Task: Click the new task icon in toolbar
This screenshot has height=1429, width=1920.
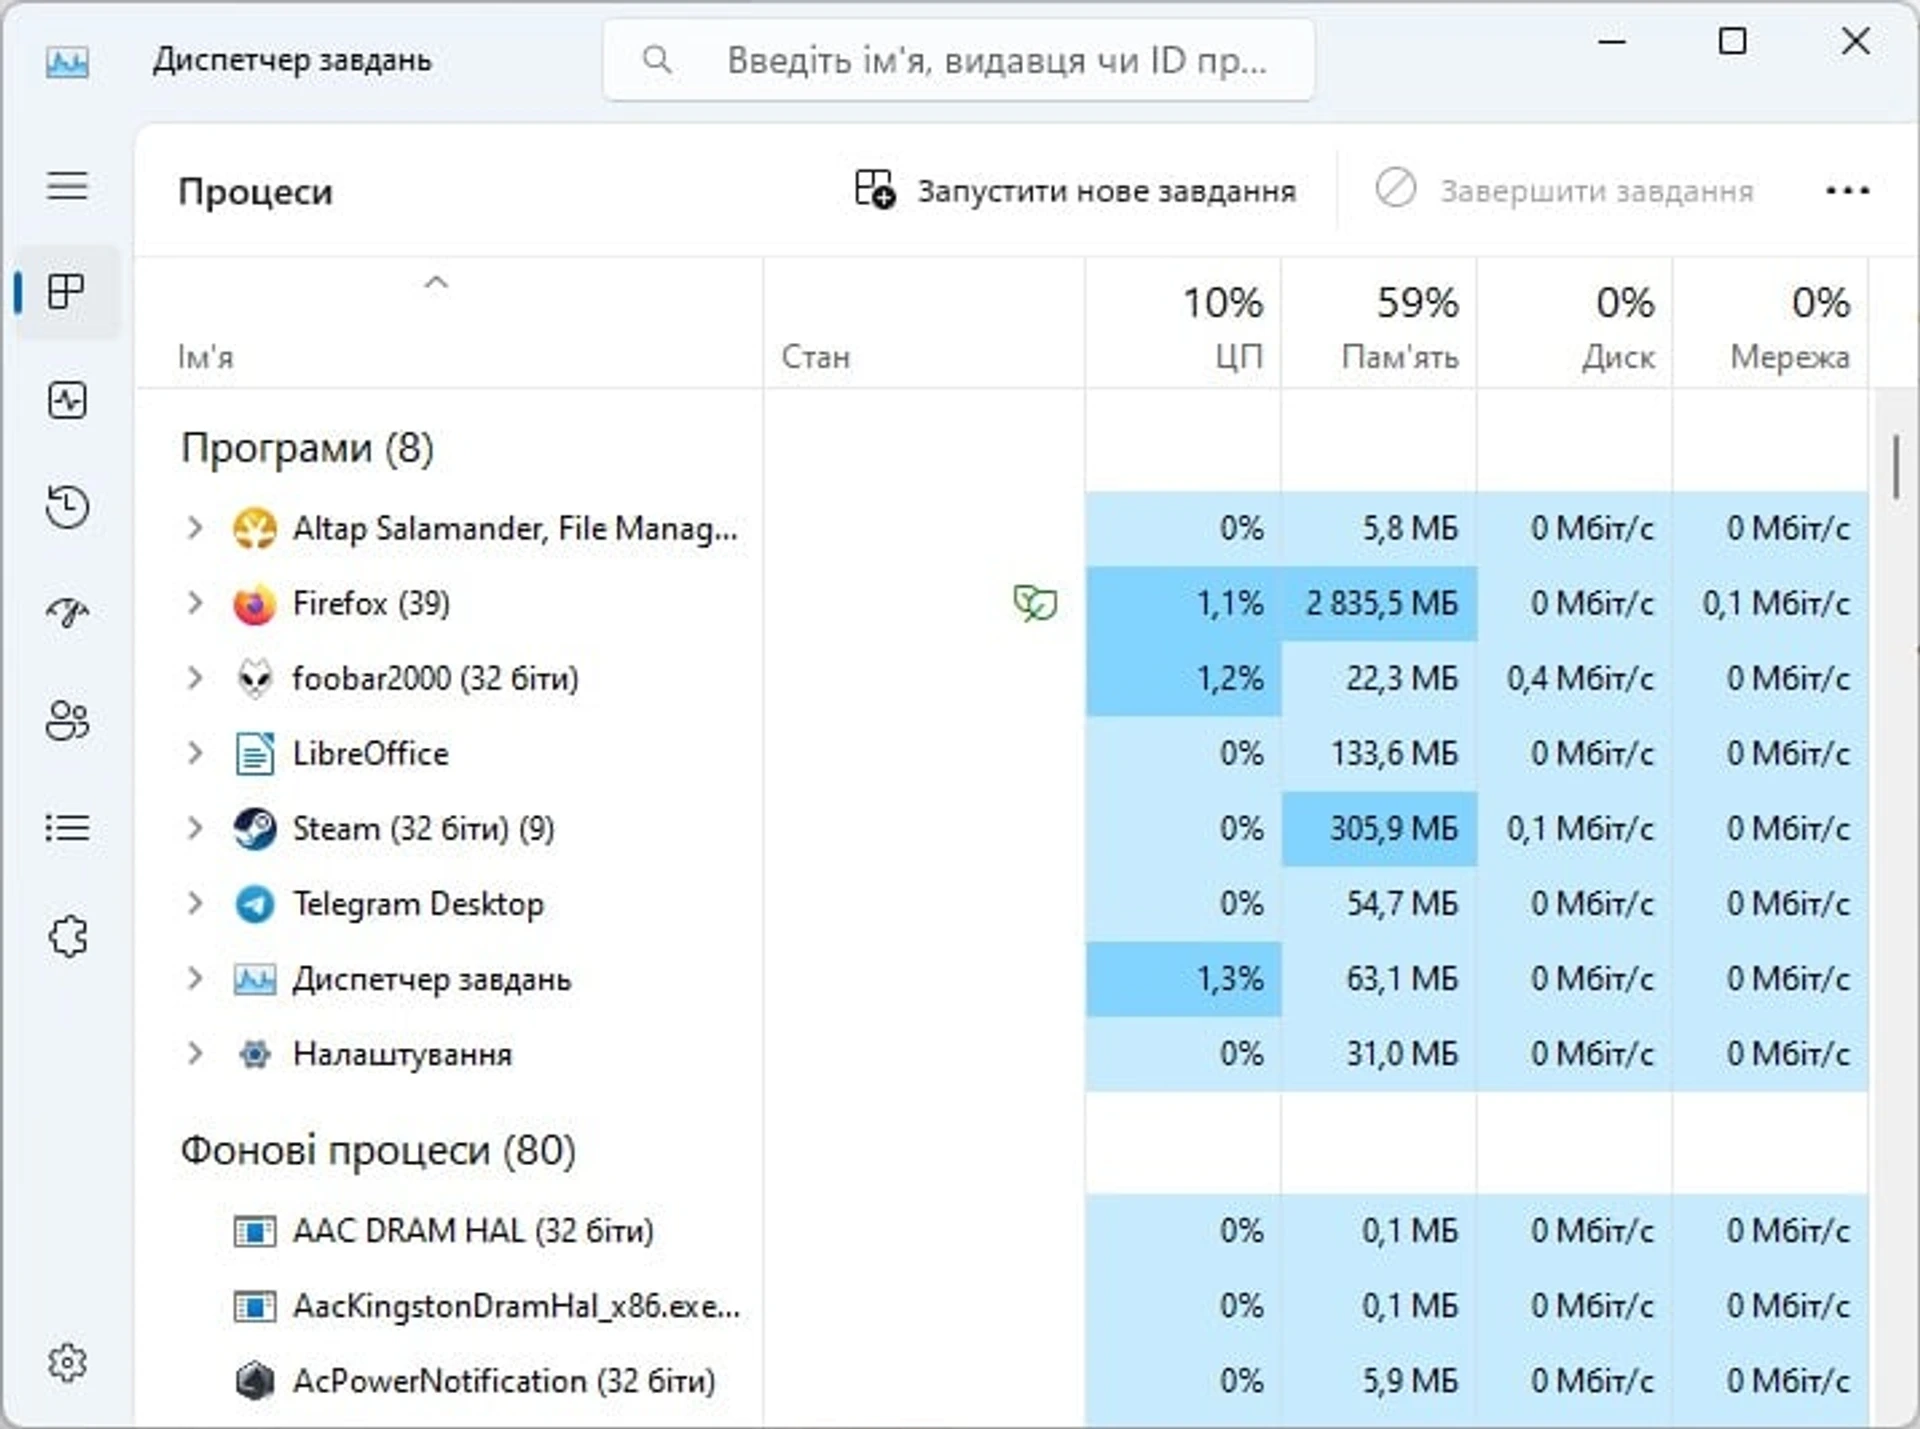Action: point(874,189)
